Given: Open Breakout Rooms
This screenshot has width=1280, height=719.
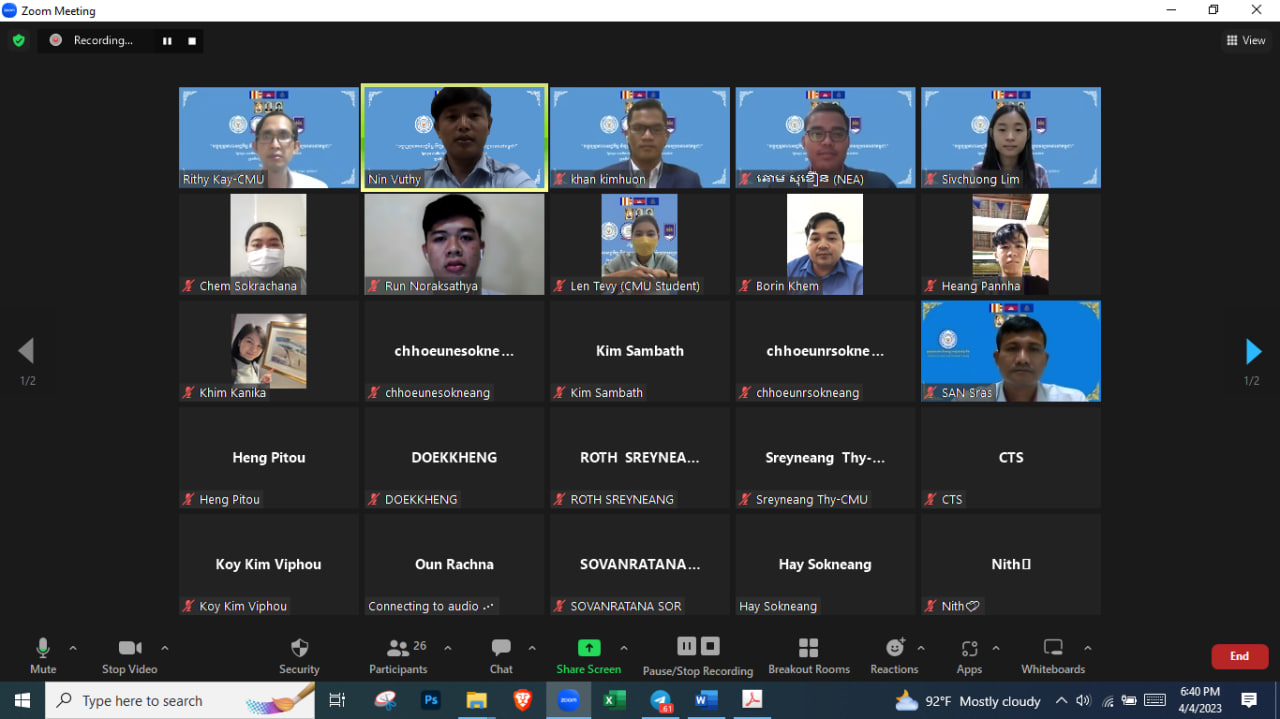Looking at the screenshot, I should (808, 655).
